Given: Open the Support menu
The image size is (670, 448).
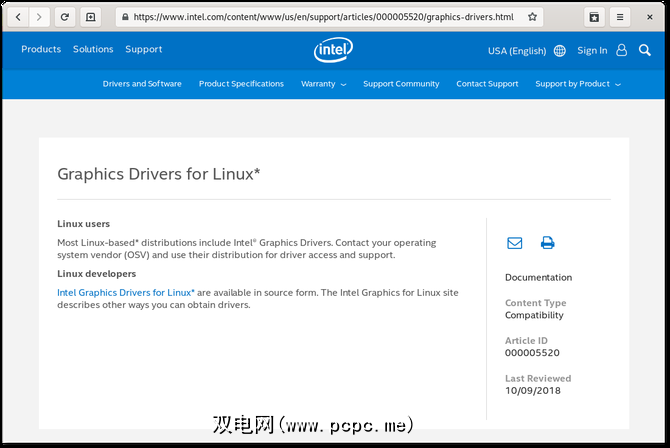Looking at the screenshot, I should tap(144, 50).
